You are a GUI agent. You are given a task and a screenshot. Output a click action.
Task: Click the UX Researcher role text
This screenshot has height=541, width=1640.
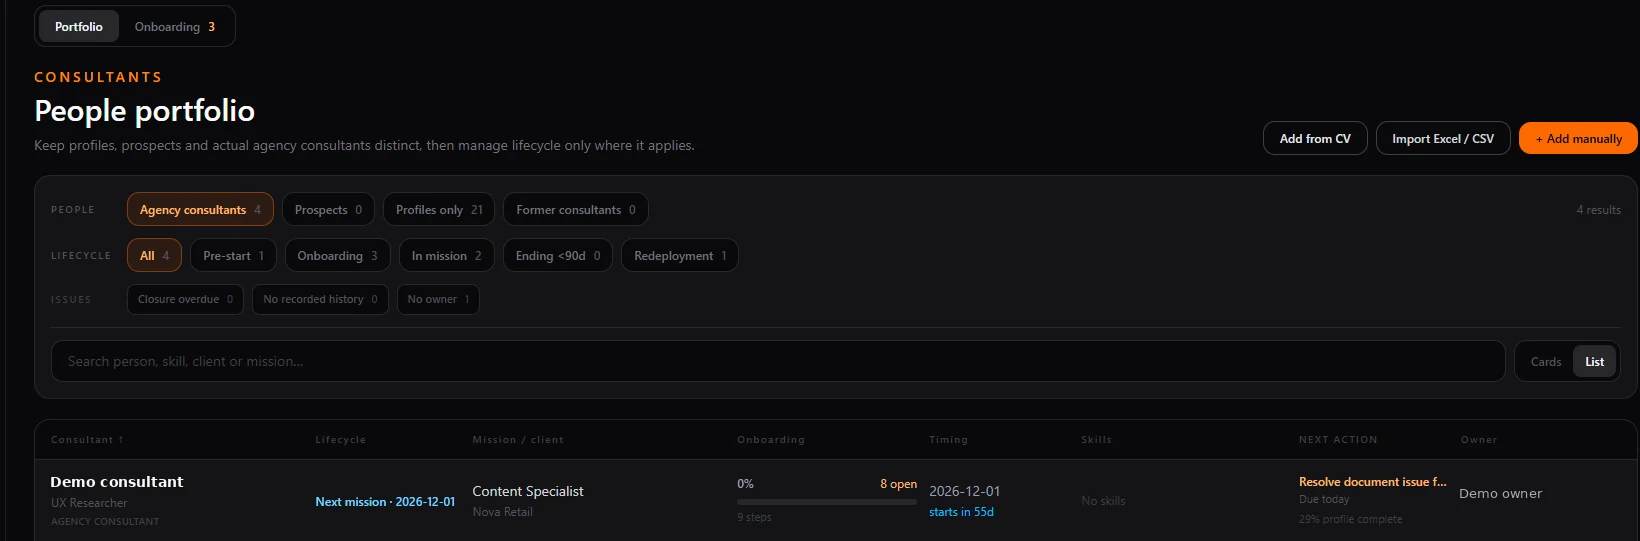click(89, 503)
